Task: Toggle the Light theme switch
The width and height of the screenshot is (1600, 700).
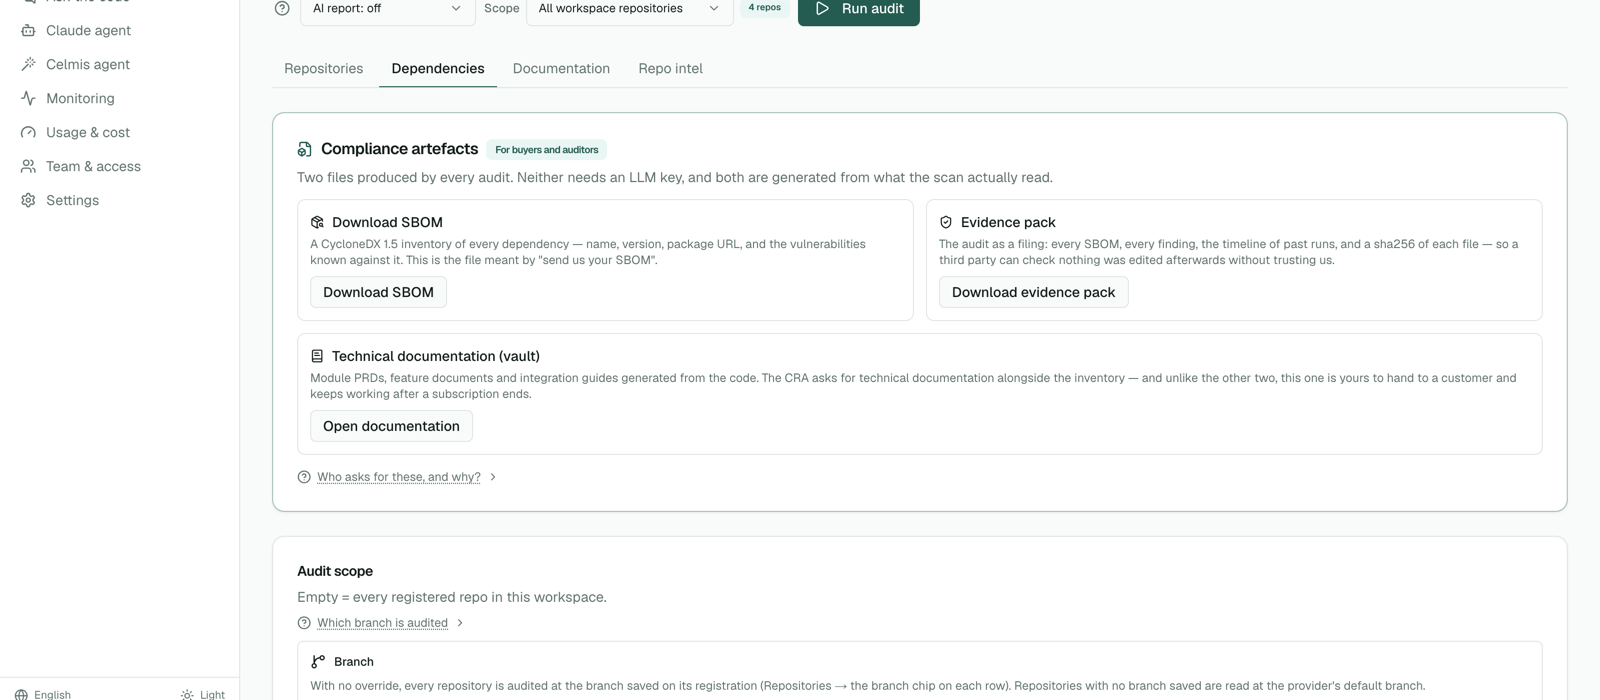Action: pos(203,694)
